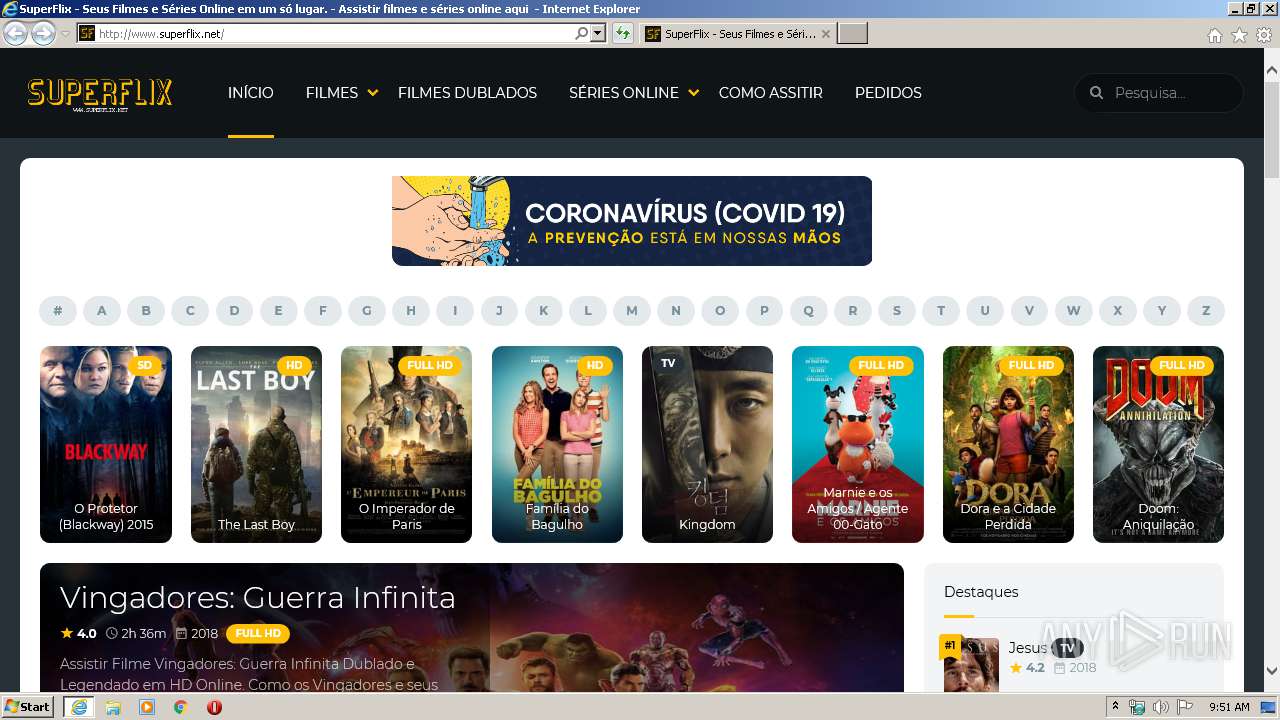Open Família do Bagulho poster
This screenshot has height=720, width=1280.
[x=557, y=444]
